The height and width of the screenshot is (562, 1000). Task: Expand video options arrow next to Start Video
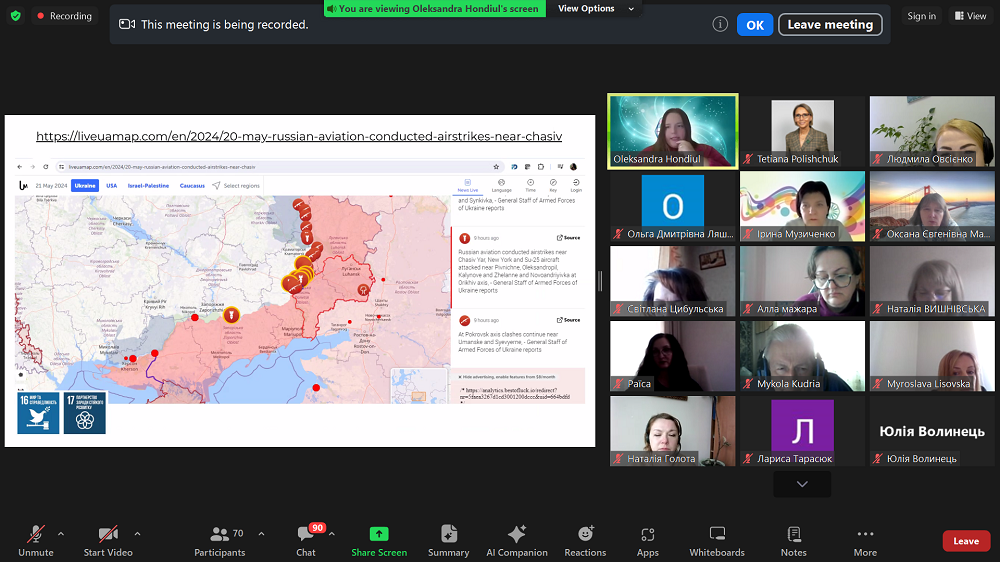137,533
